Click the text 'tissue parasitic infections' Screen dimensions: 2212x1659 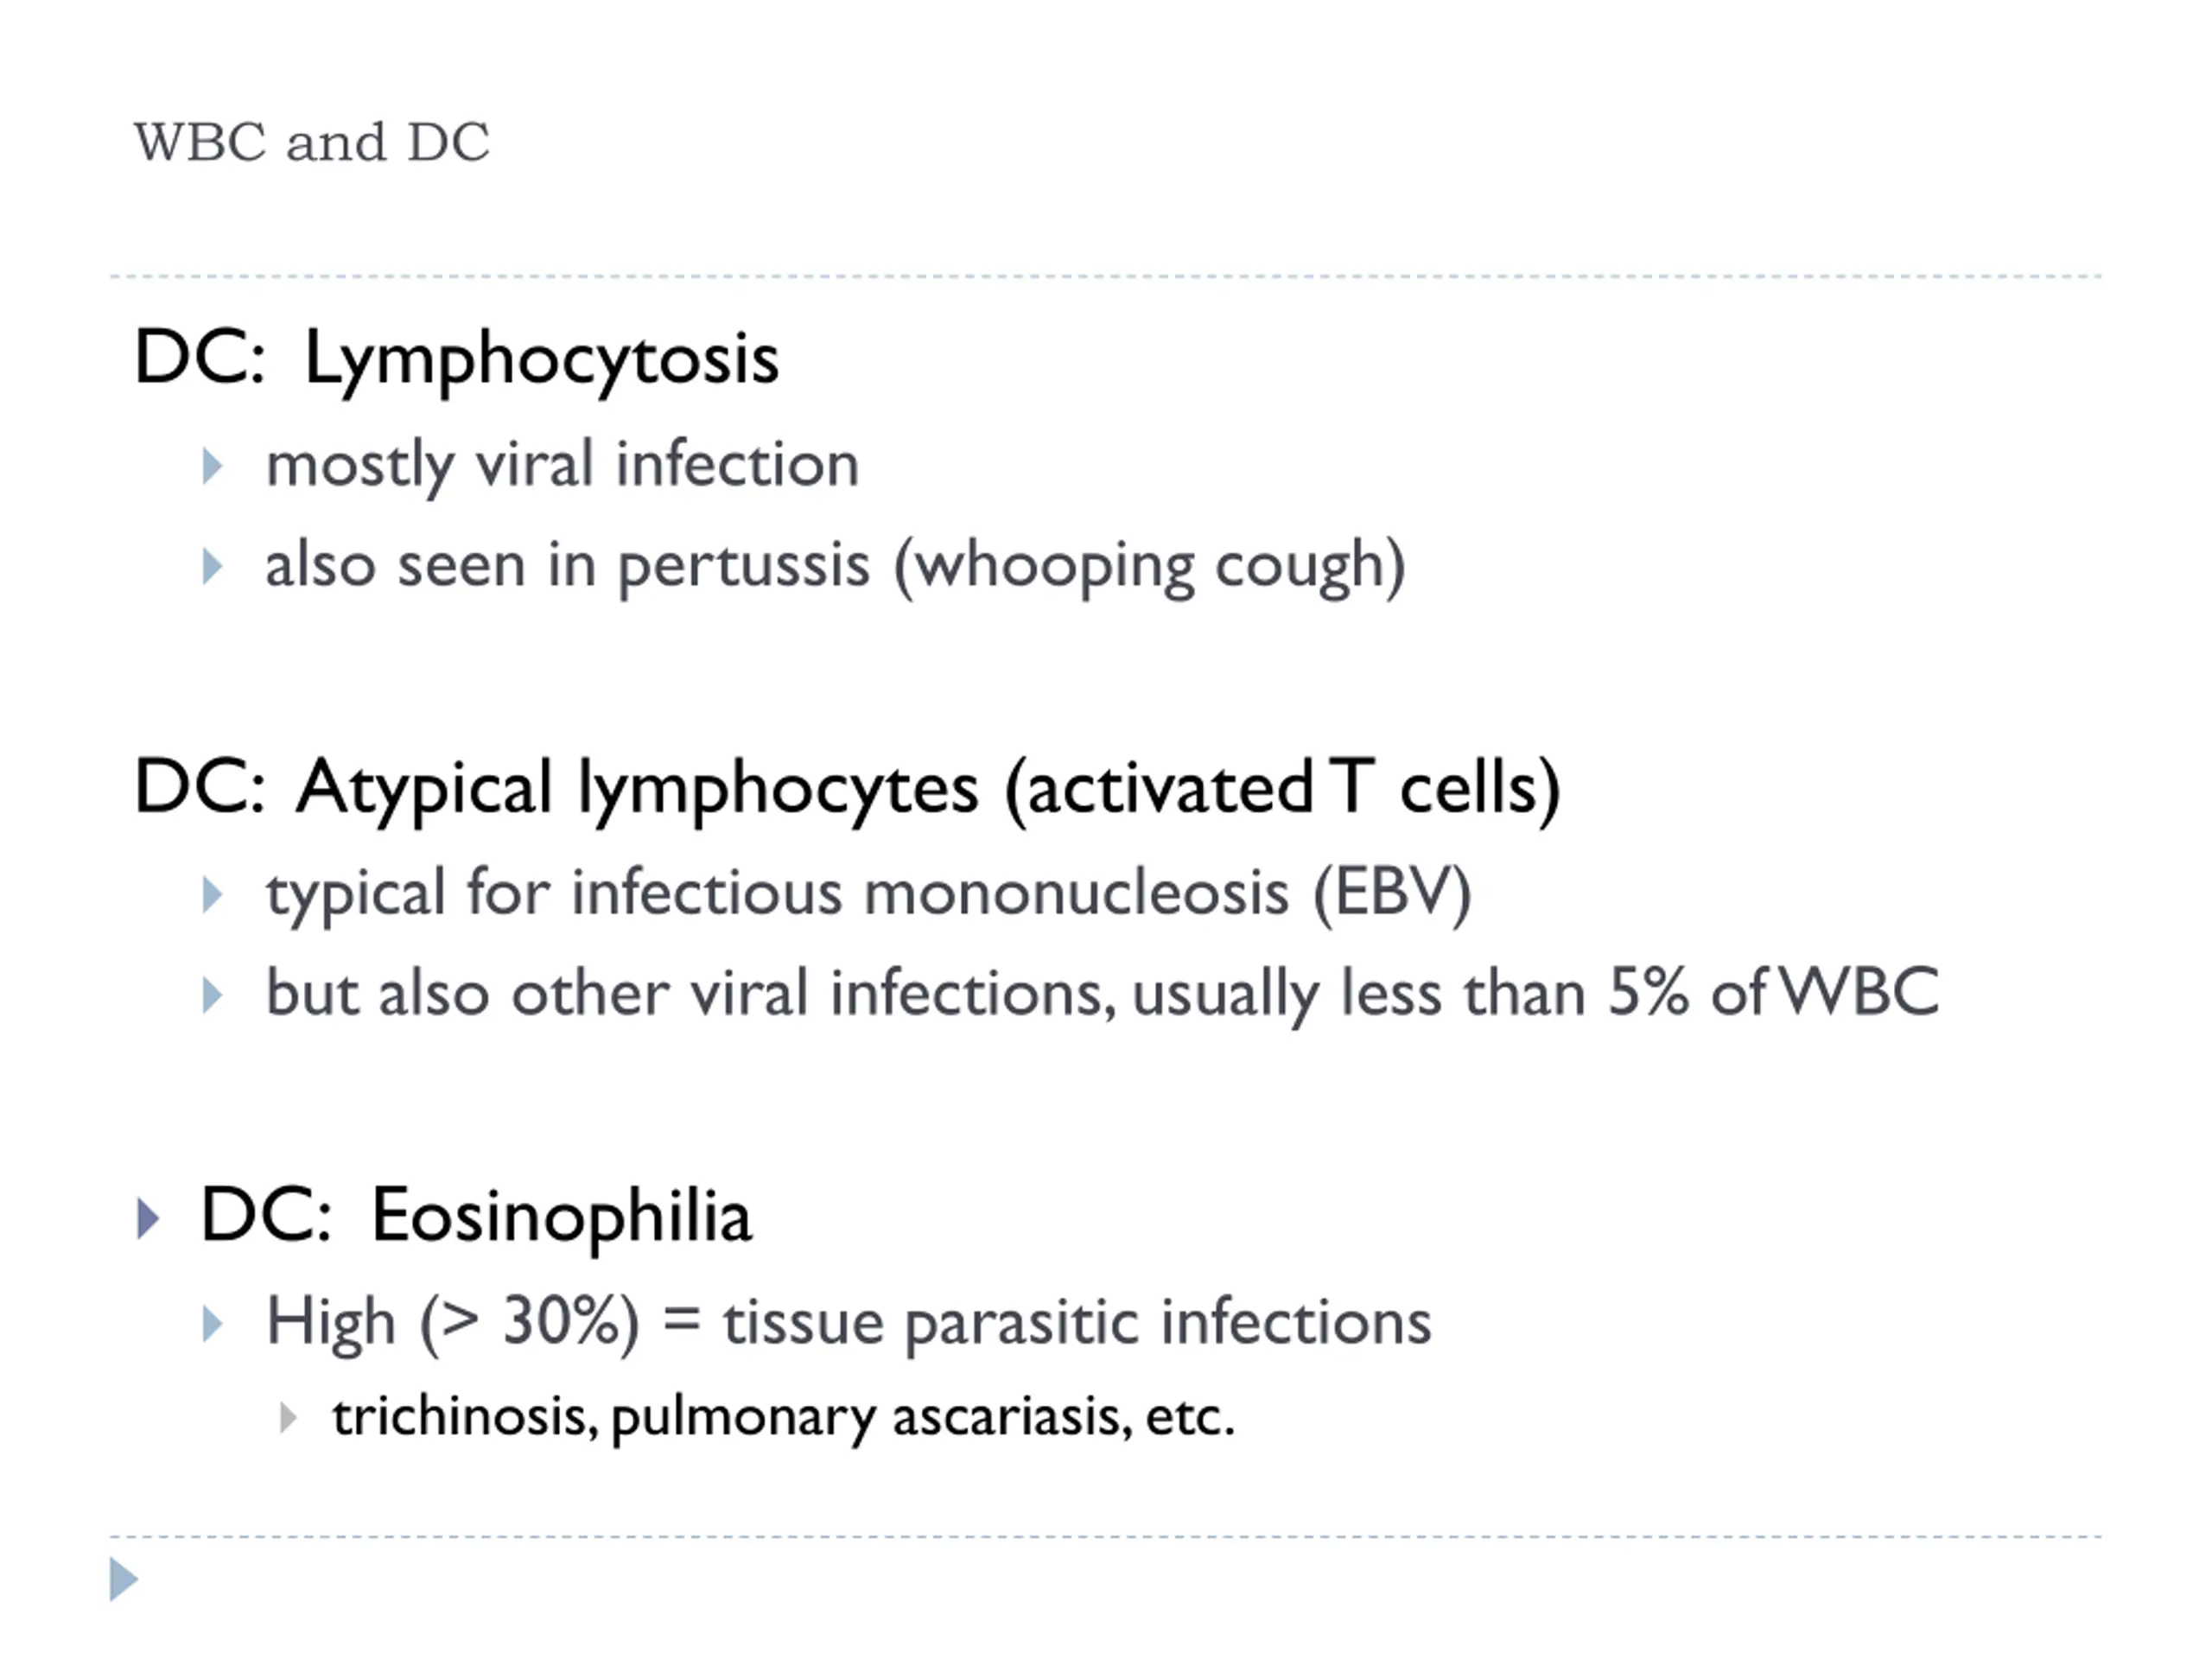pos(1077,1323)
